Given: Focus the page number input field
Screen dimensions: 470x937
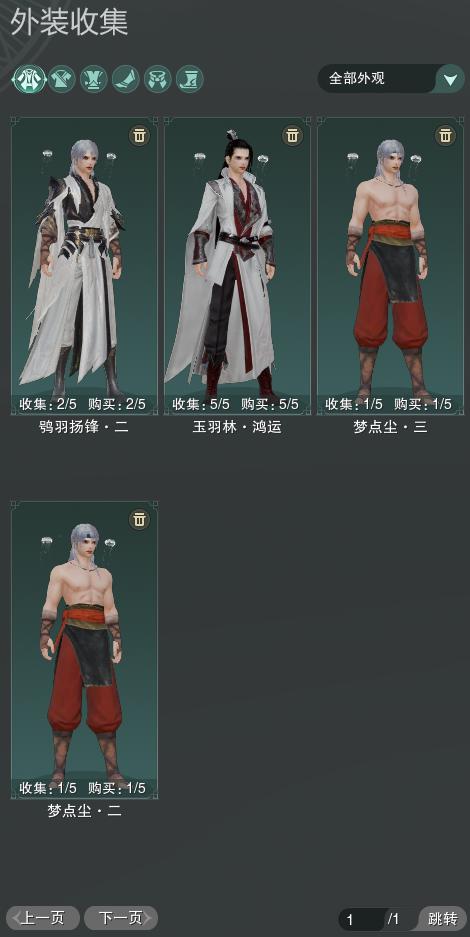Looking at the screenshot, I should pyautogui.click(x=362, y=919).
